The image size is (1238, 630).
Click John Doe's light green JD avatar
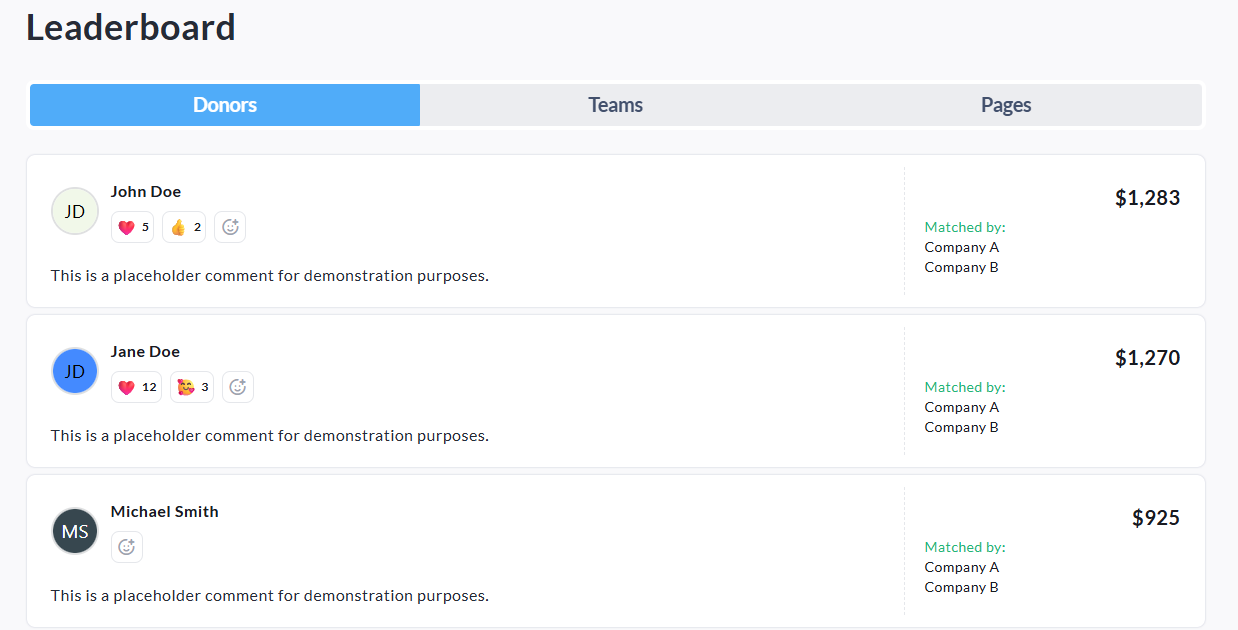75,211
